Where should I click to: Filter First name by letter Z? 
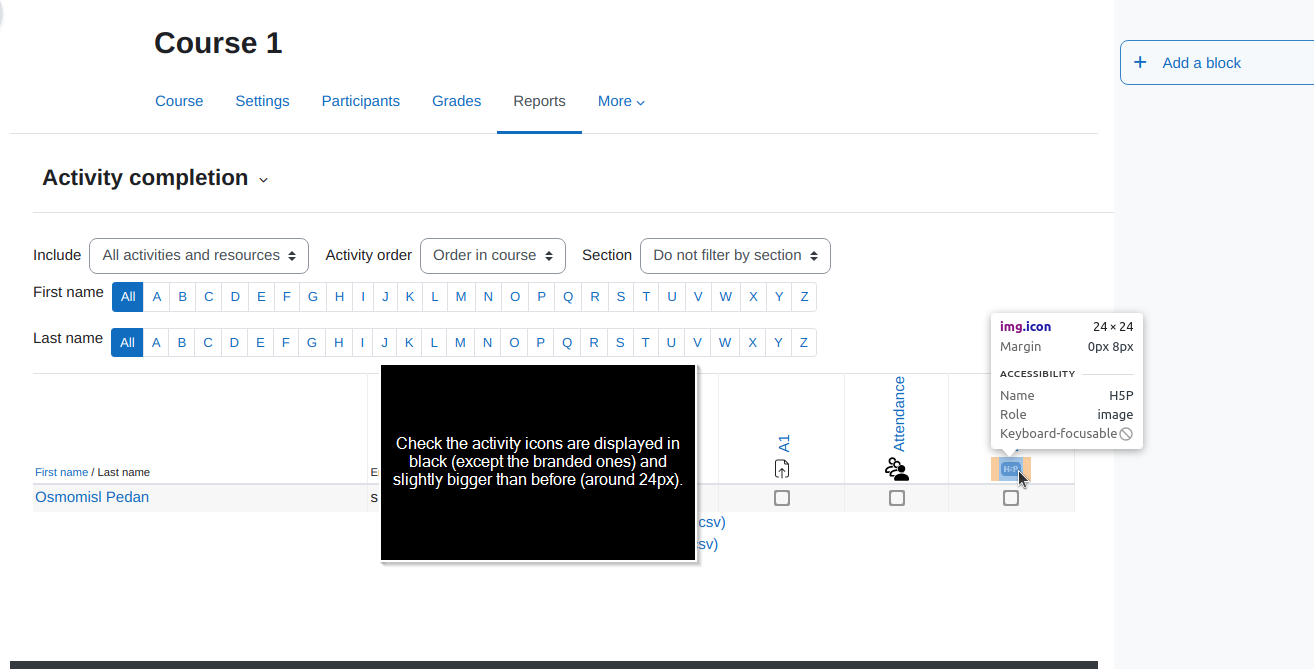(804, 297)
